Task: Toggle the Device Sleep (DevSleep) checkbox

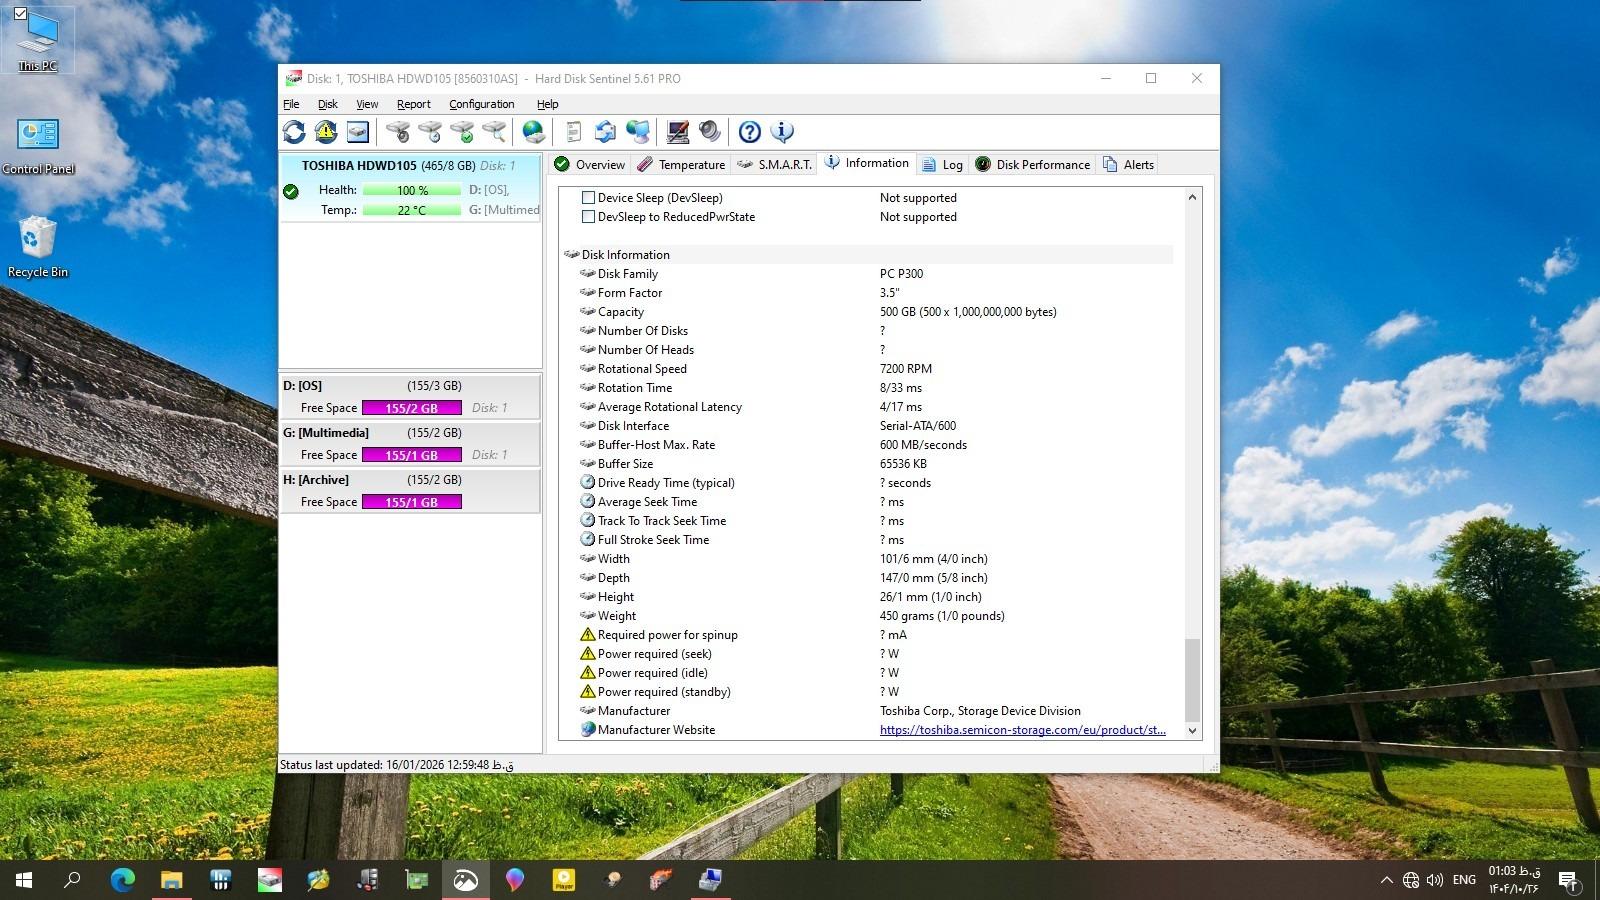Action: (x=589, y=198)
